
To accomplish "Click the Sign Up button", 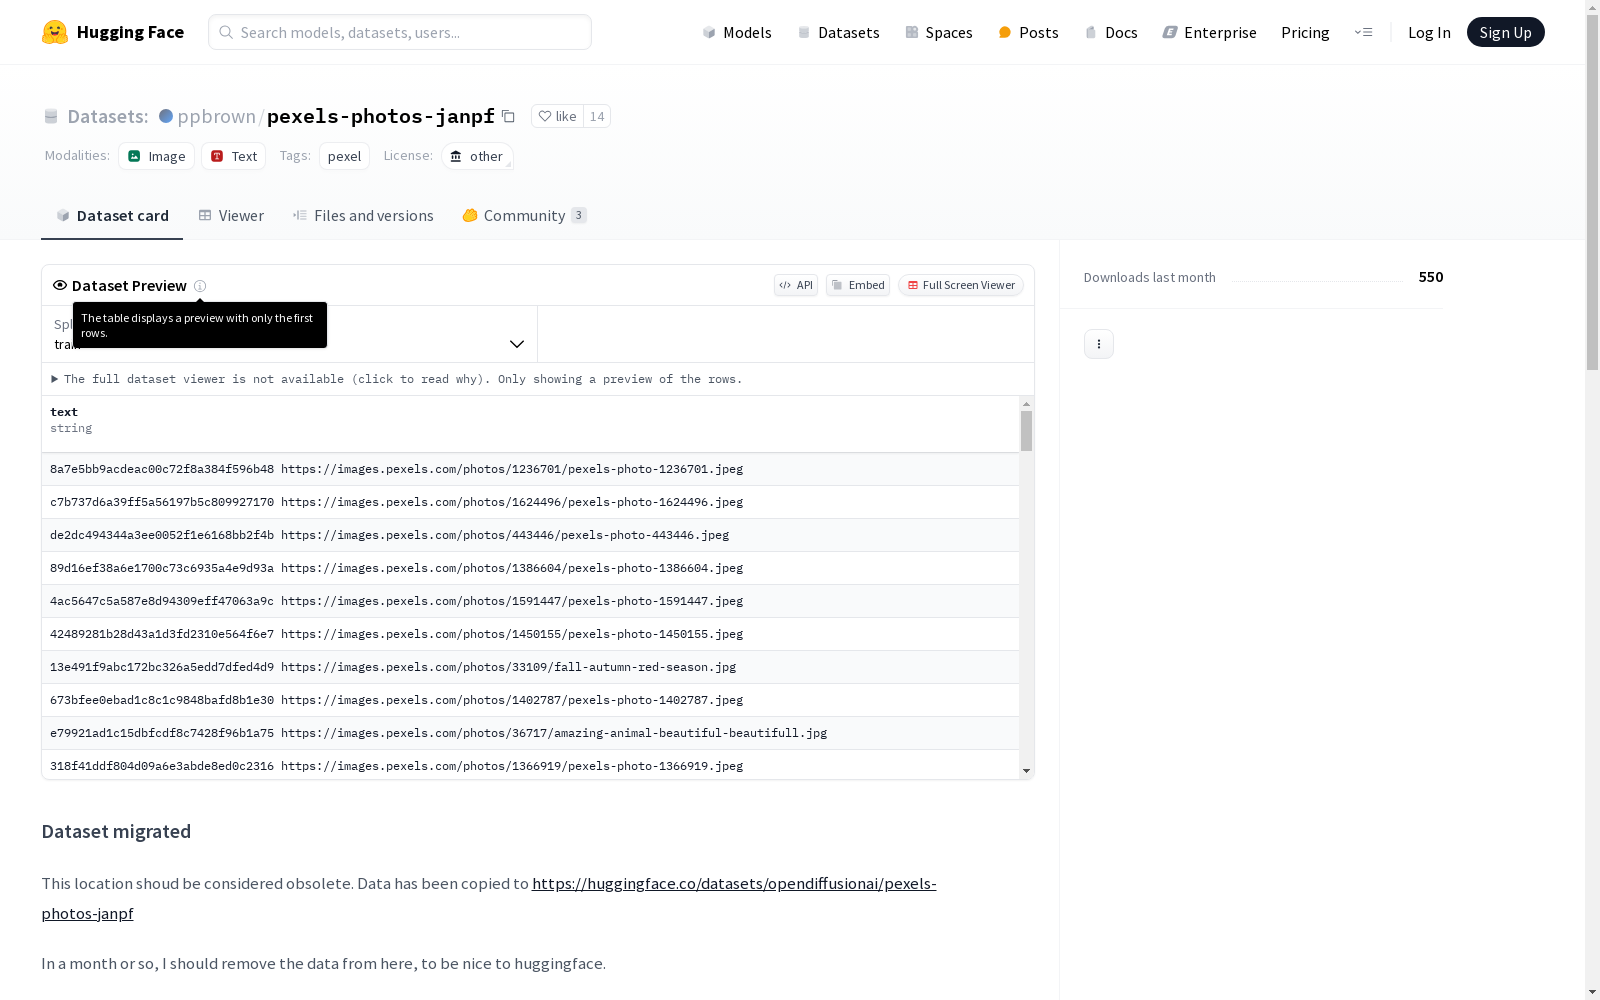I will [1505, 32].
